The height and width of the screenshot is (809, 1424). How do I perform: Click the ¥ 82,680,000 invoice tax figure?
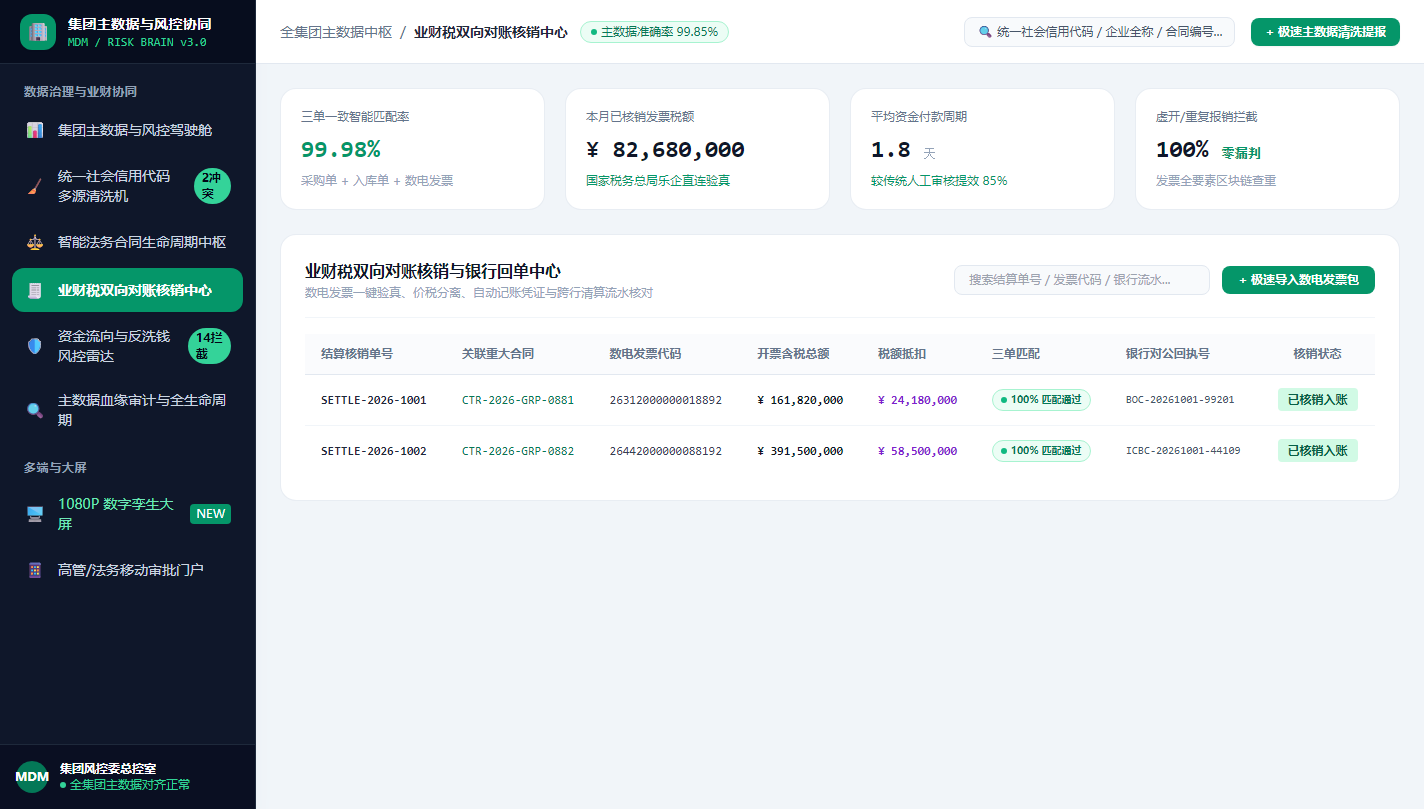(665, 150)
